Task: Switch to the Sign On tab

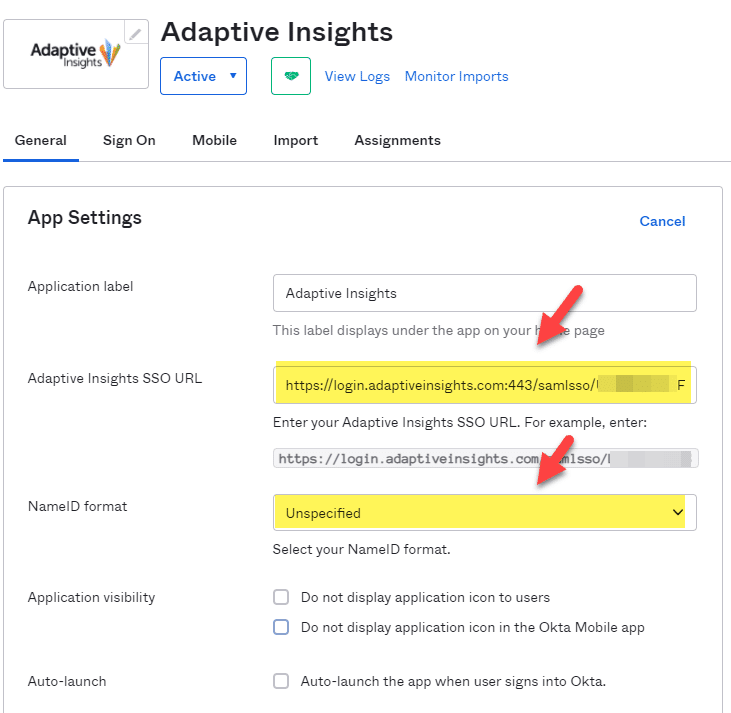Action: tap(129, 141)
